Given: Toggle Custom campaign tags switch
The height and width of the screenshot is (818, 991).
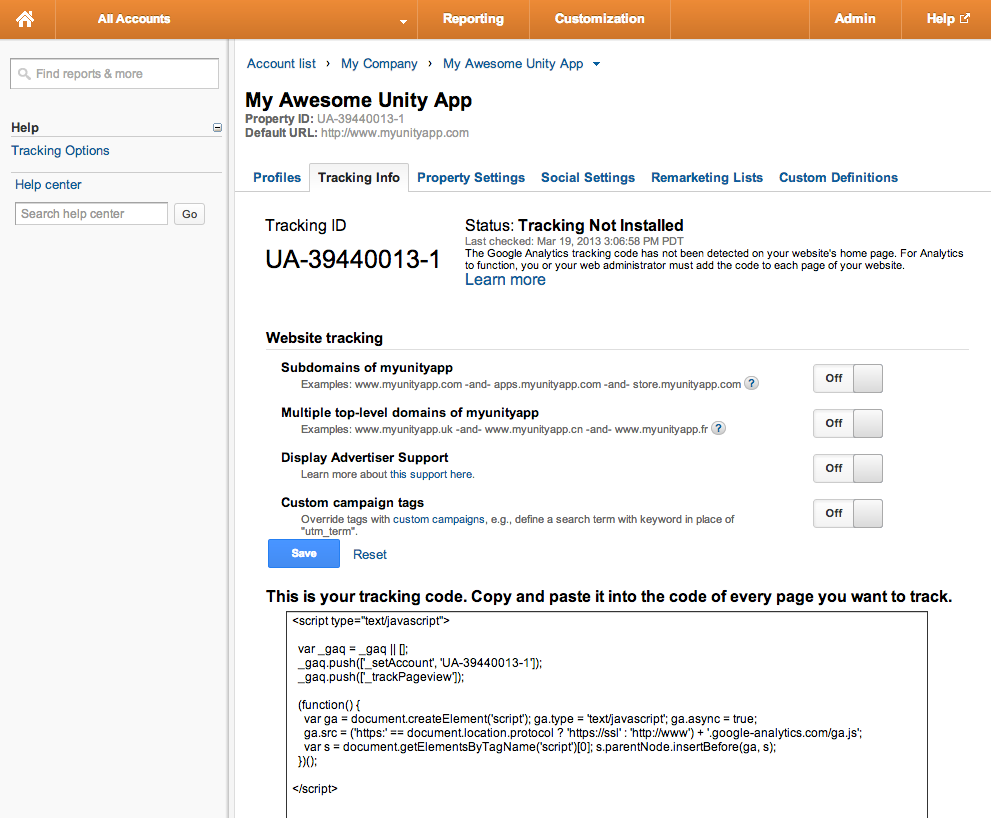Looking at the screenshot, I should pyautogui.click(x=848, y=513).
